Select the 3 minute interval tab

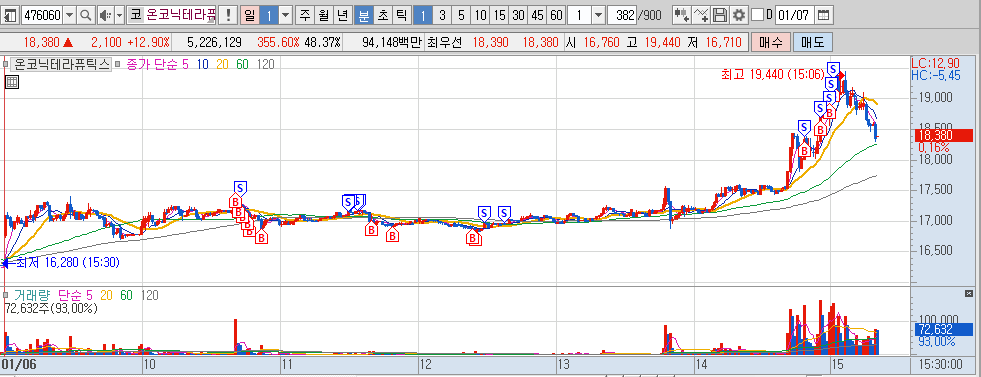coord(442,14)
